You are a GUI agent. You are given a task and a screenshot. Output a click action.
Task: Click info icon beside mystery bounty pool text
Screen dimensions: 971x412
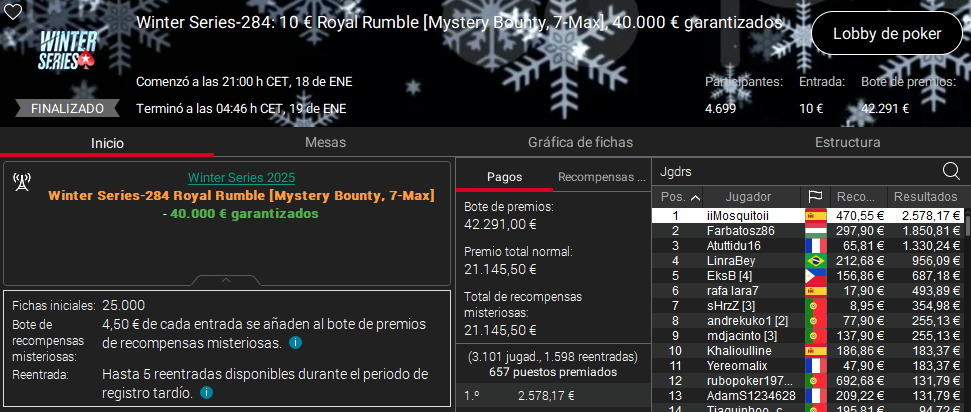(x=295, y=343)
